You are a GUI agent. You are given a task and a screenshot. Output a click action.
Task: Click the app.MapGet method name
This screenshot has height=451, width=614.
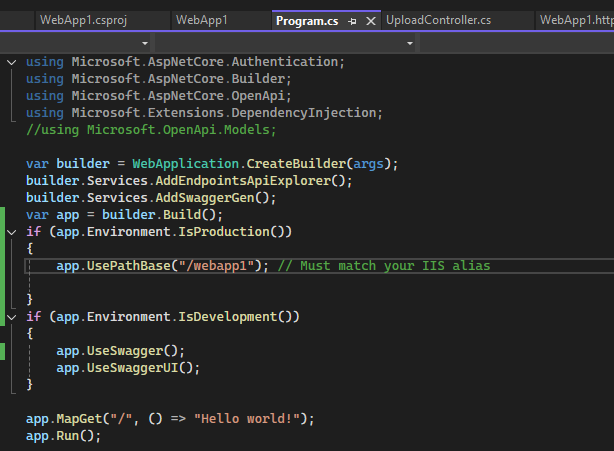[79, 419]
